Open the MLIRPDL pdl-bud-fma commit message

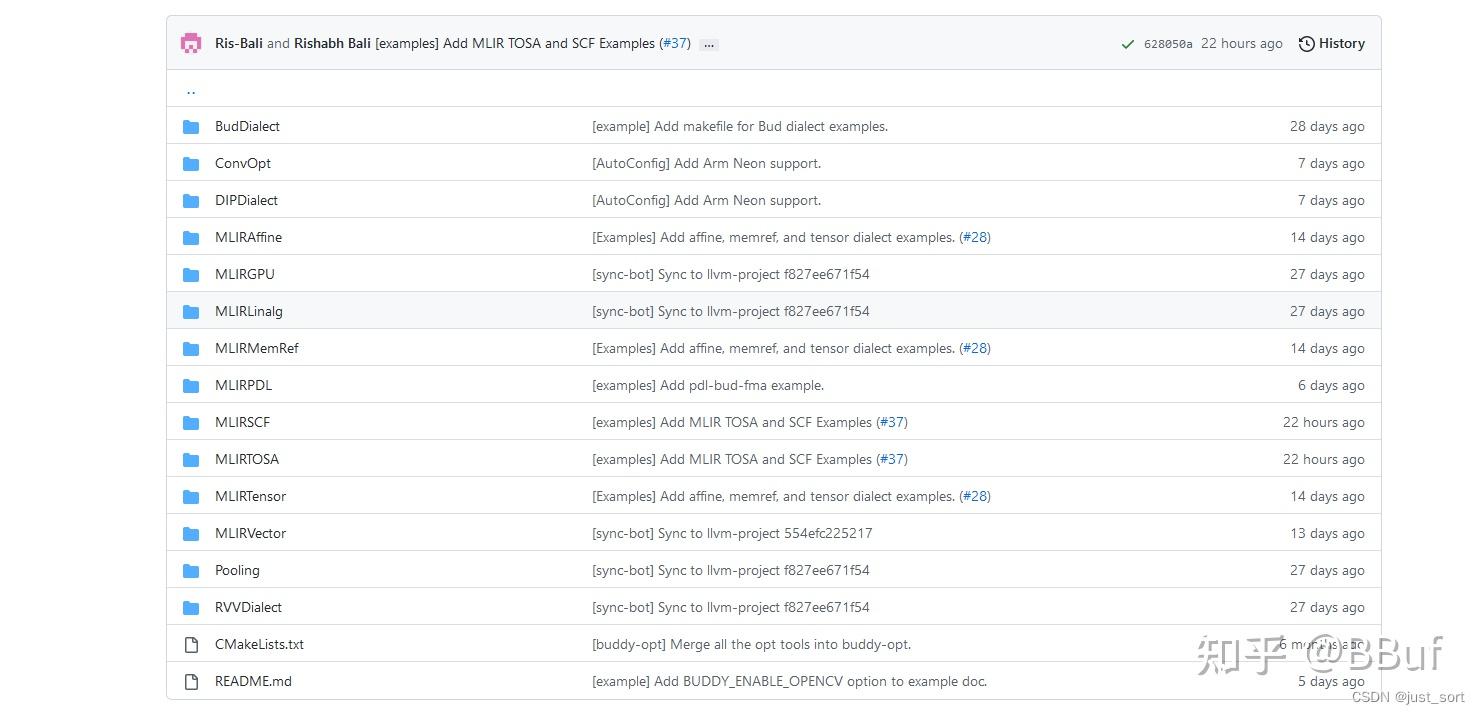point(708,386)
